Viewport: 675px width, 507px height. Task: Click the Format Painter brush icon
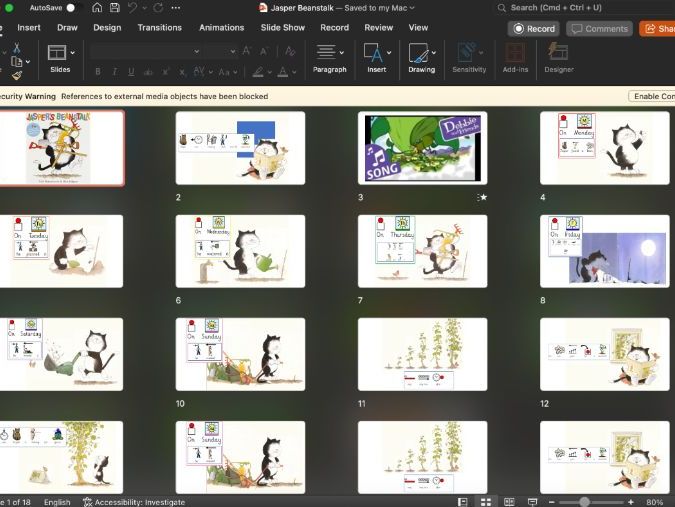coord(17,75)
